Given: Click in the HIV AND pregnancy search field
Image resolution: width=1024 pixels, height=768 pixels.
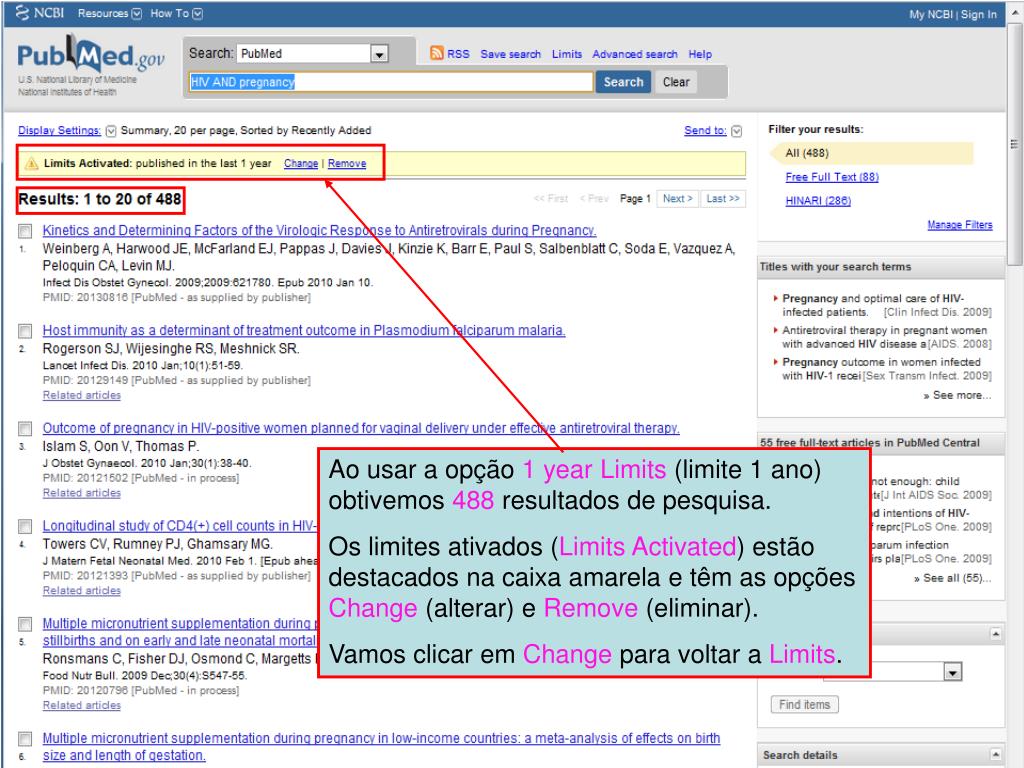Looking at the screenshot, I should point(391,82).
